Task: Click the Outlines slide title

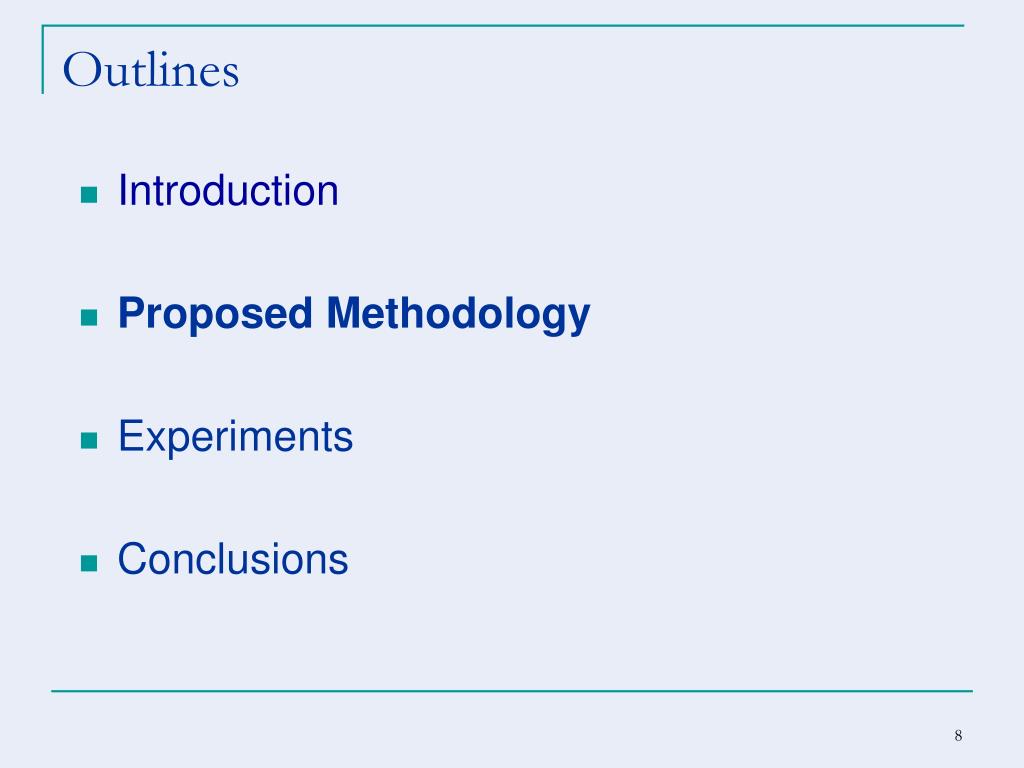Action: (151, 70)
